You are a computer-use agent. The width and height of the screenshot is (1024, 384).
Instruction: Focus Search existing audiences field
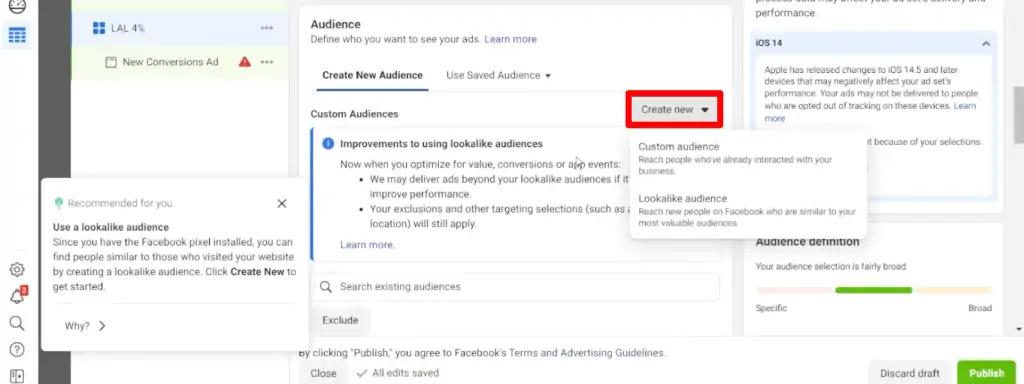[x=515, y=287]
